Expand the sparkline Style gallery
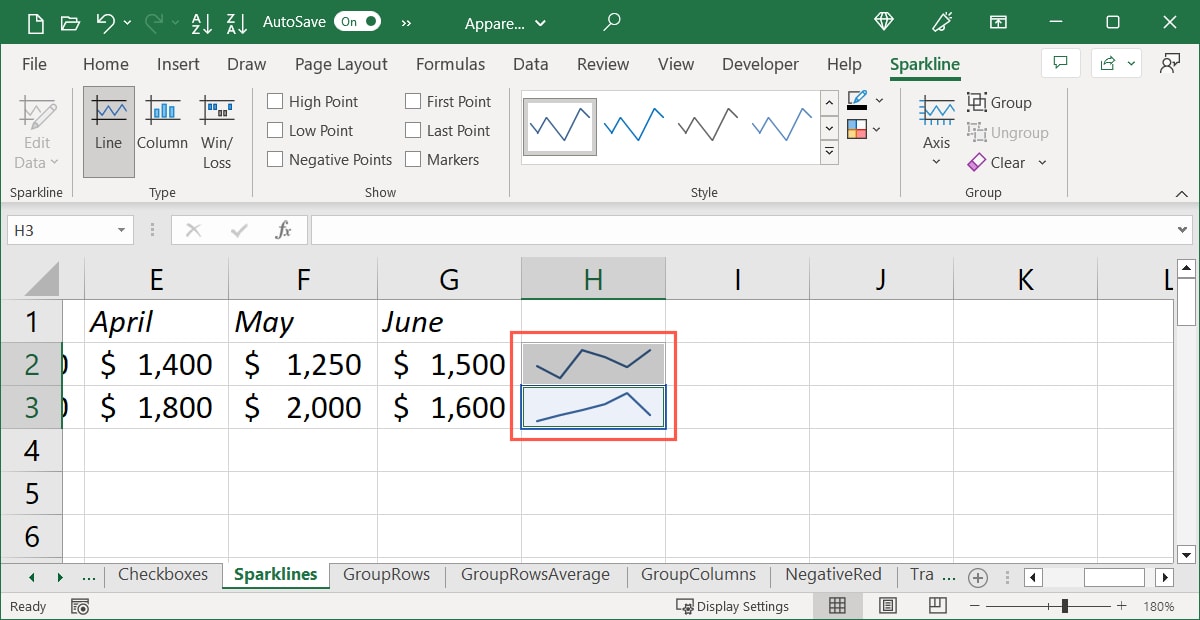 pyautogui.click(x=829, y=152)
